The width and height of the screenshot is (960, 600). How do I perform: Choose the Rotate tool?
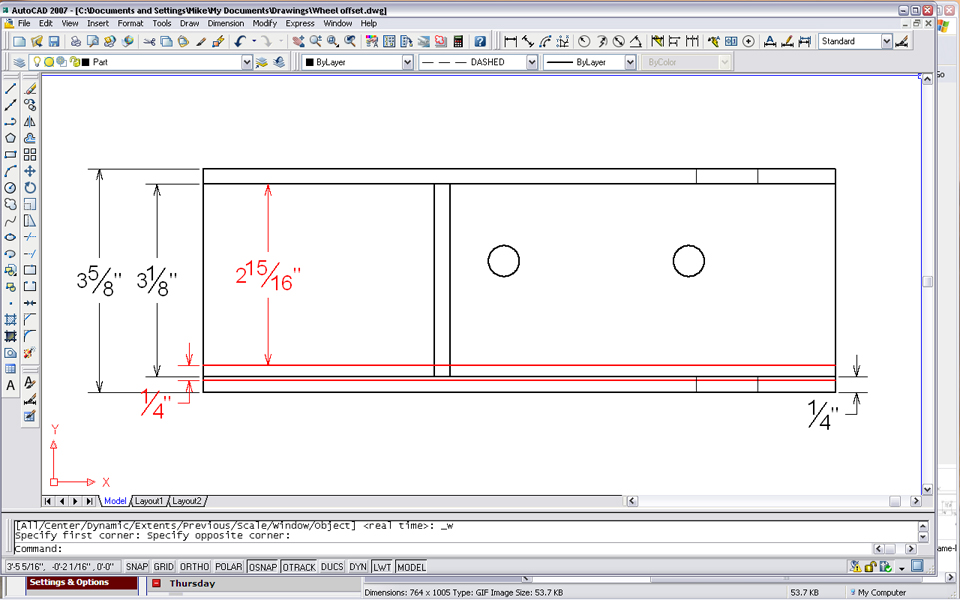point(30,188)
